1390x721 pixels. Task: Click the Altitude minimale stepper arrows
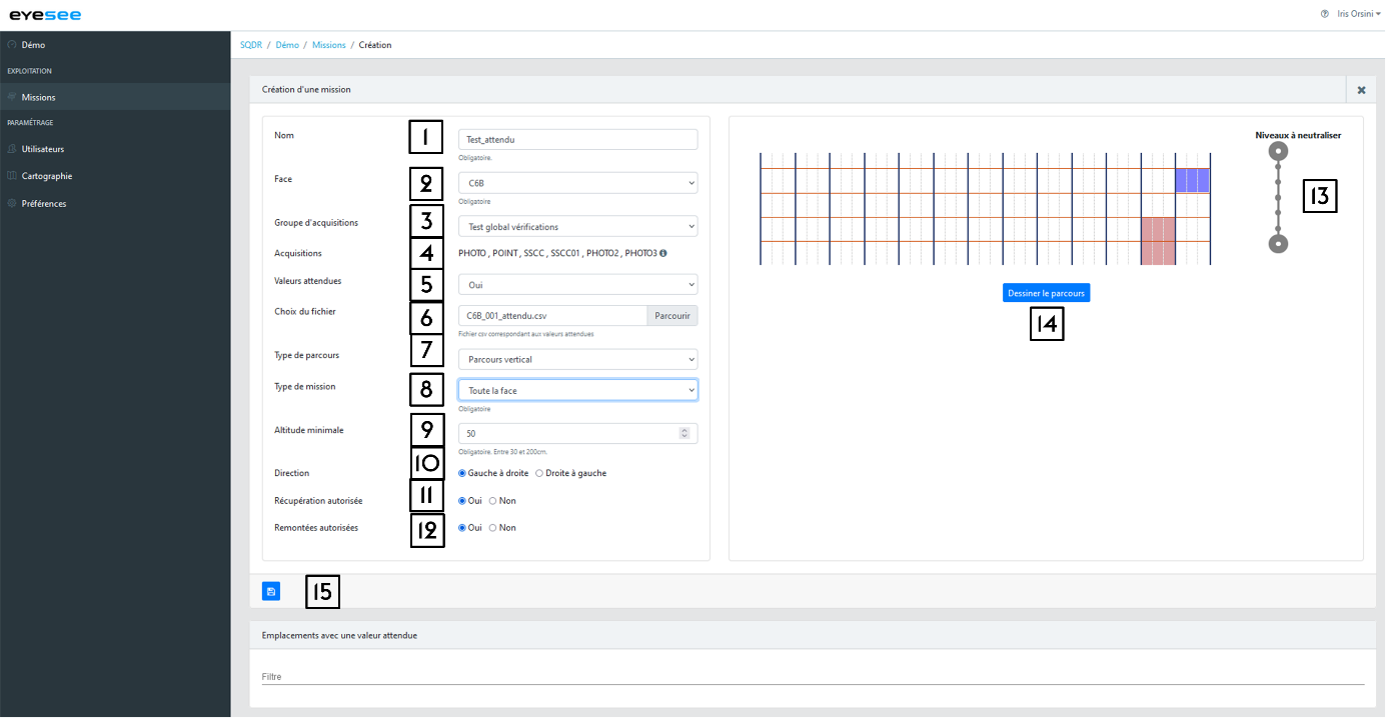[684, 433]
